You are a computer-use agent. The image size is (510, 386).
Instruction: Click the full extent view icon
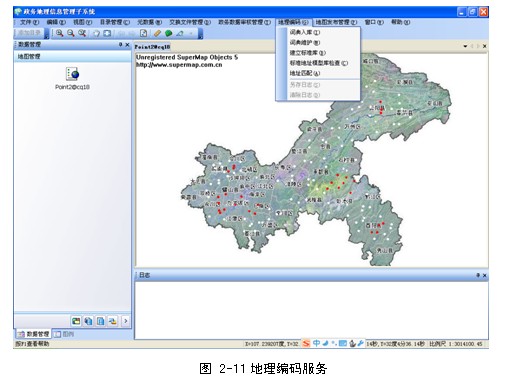(107, 33)
